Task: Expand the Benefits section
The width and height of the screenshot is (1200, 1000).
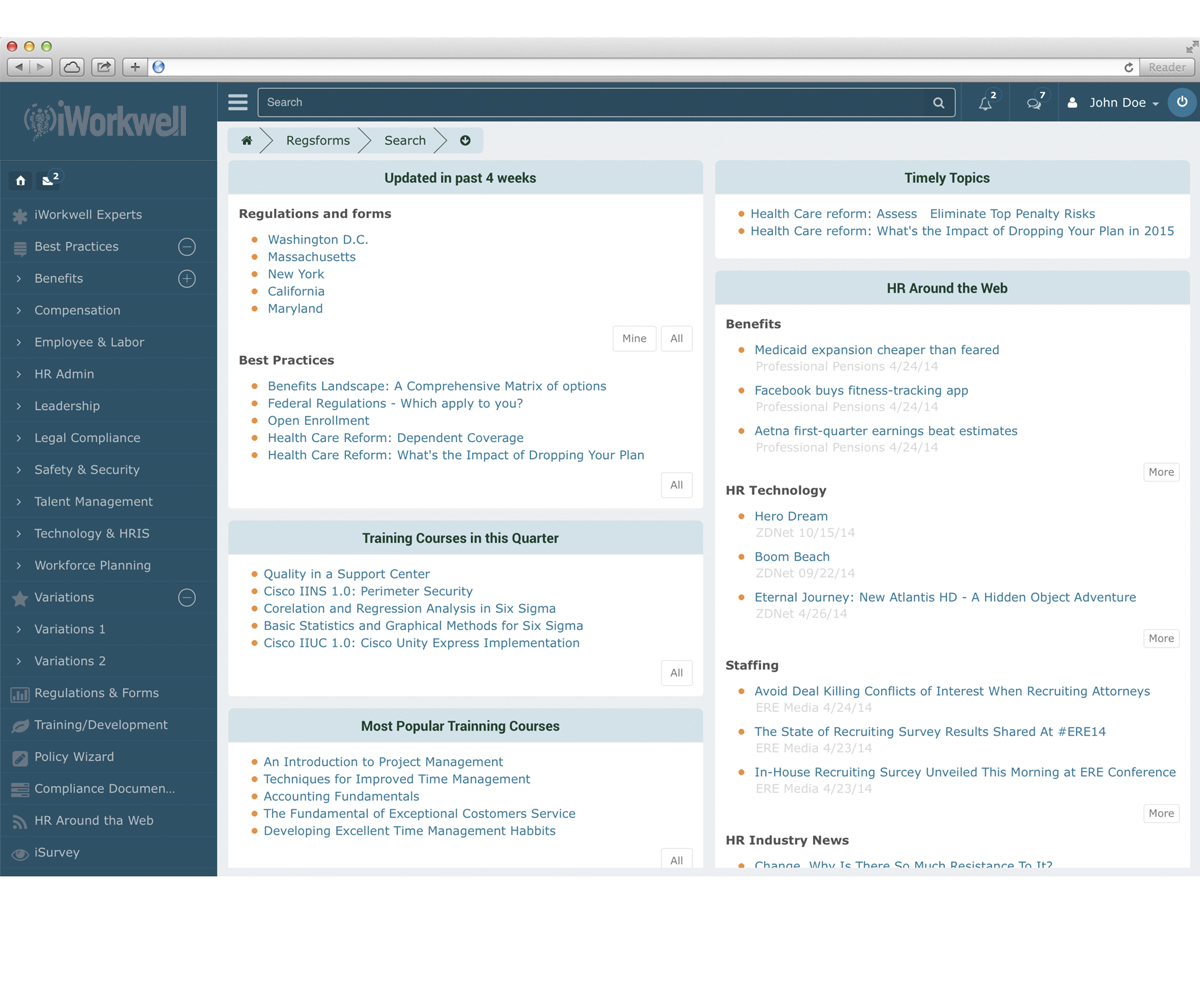Action: (187, 279)
